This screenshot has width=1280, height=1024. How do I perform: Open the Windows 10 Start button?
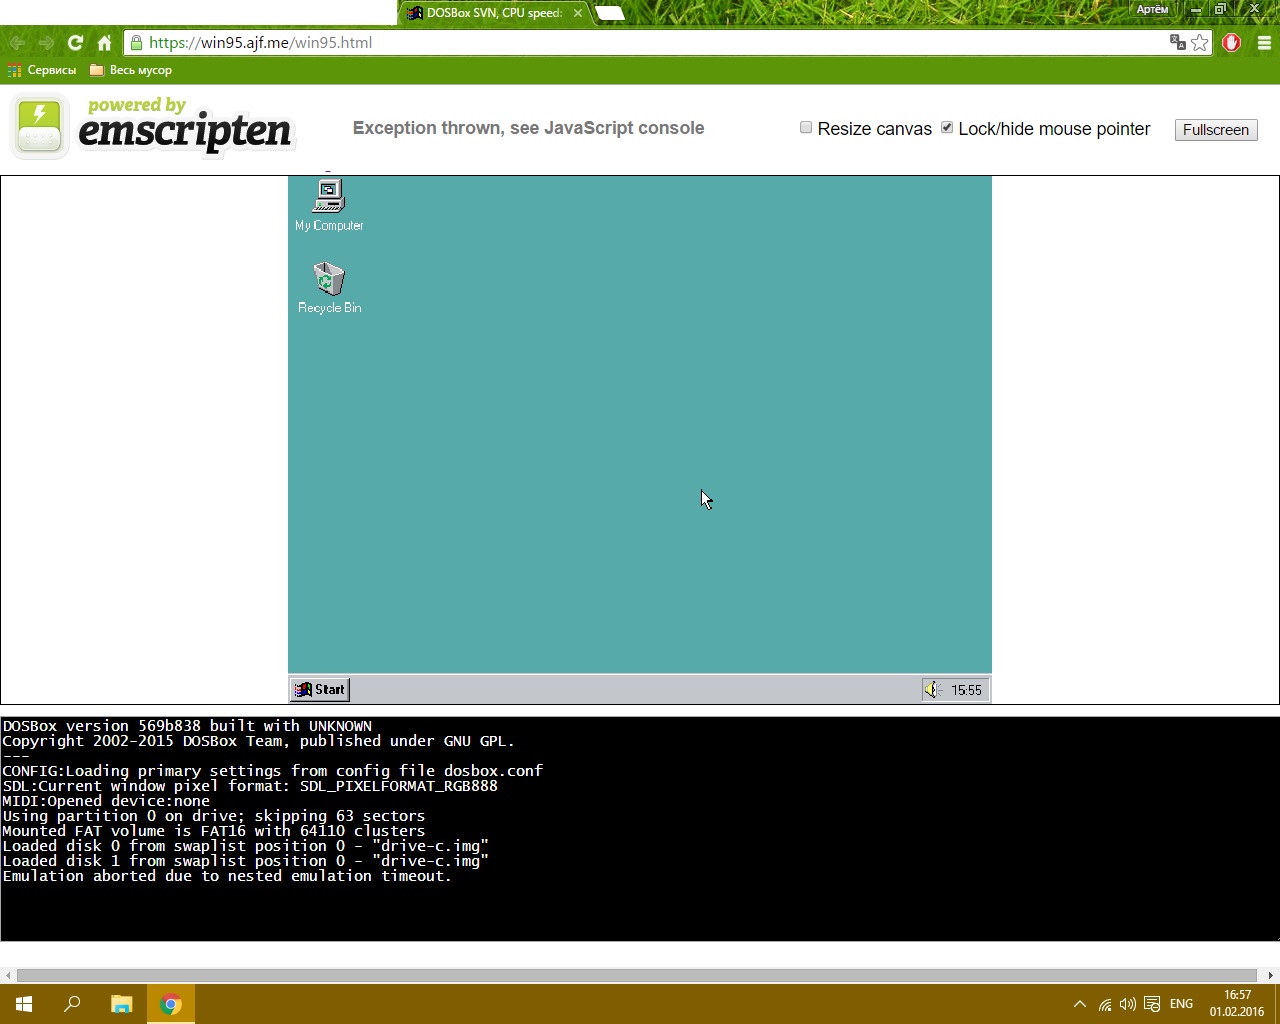24,1004
